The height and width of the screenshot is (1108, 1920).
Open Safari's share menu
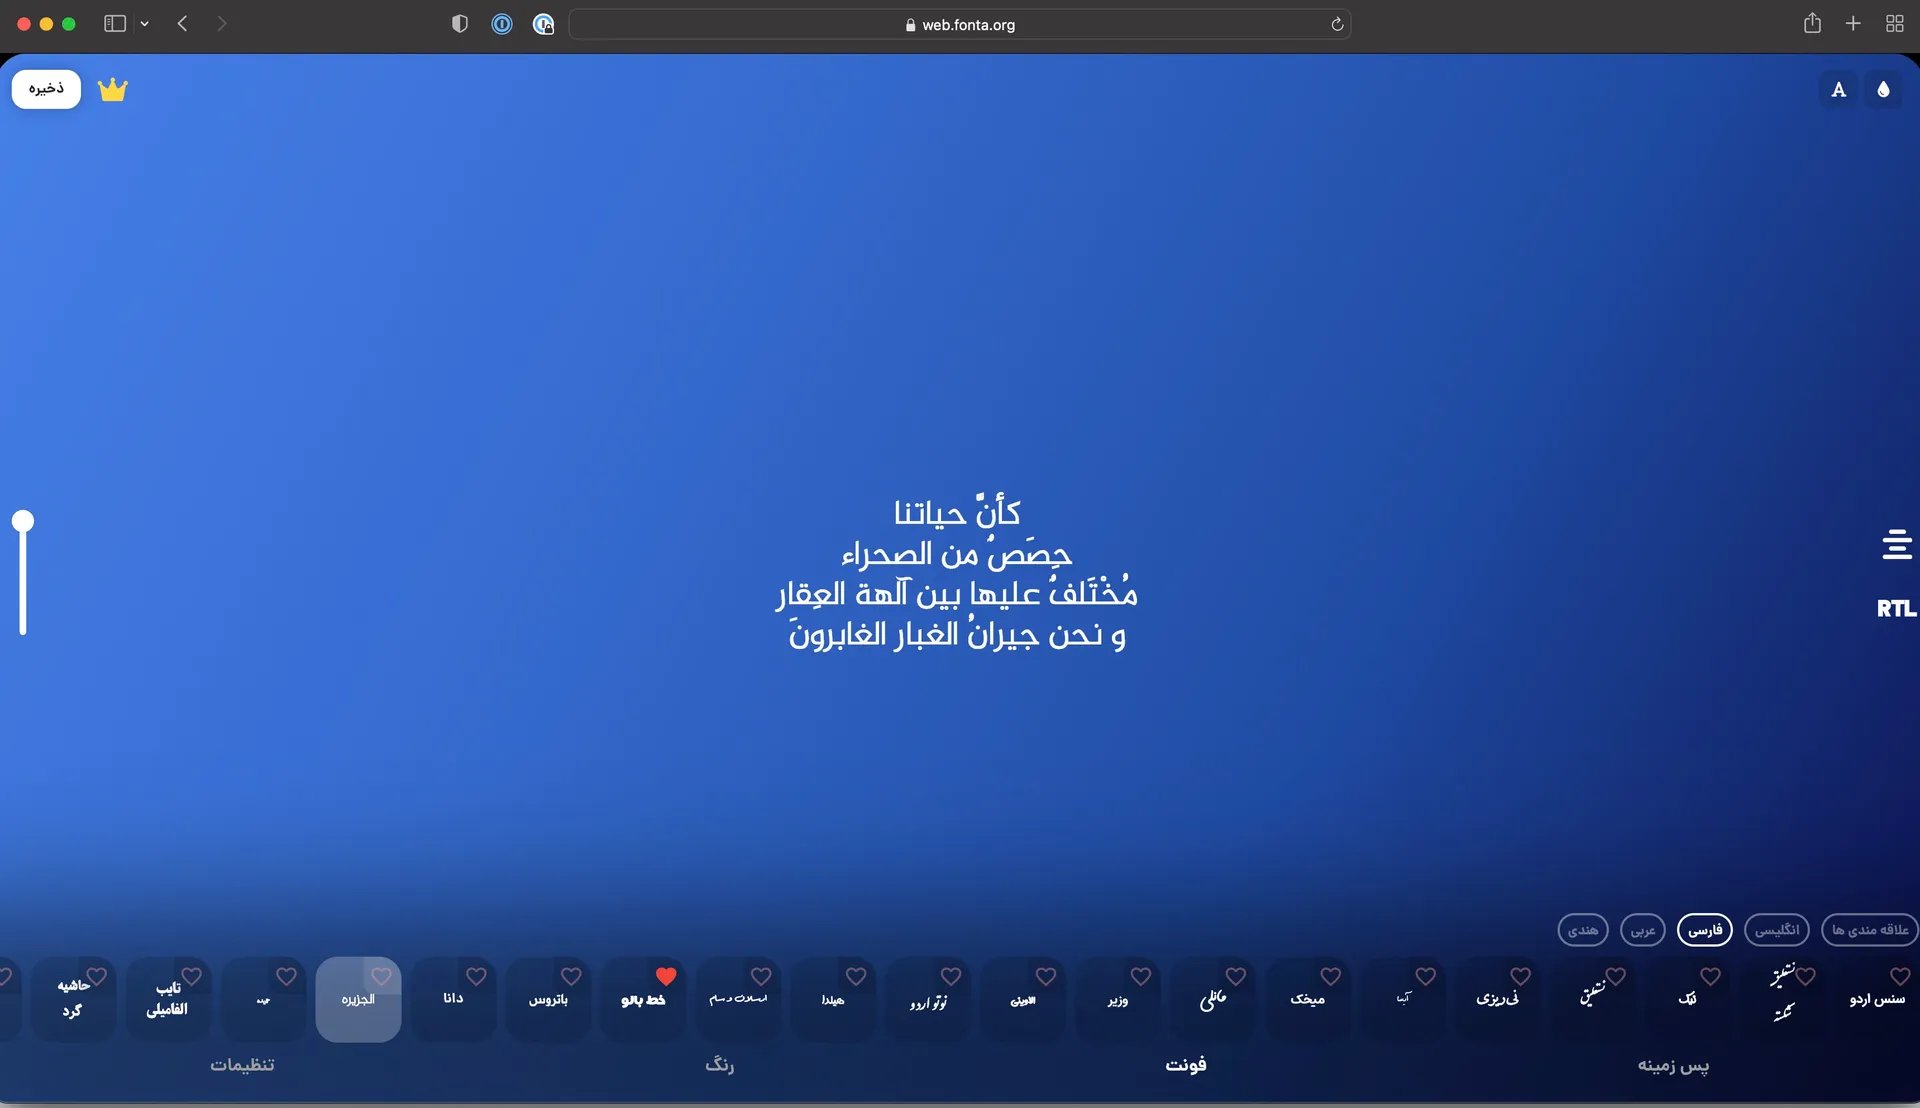click(1812, 24)
